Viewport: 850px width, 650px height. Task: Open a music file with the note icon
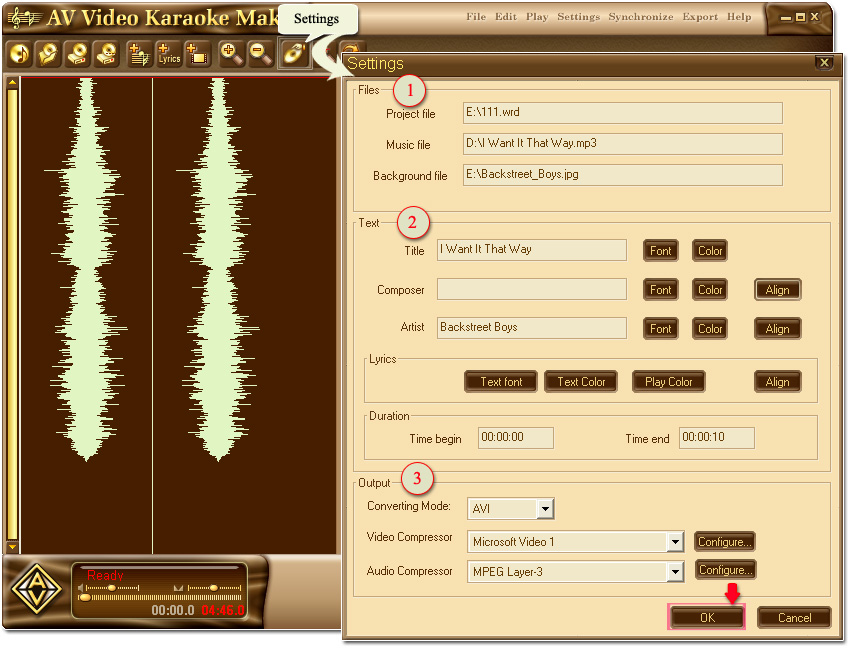(x=18, y=55)
